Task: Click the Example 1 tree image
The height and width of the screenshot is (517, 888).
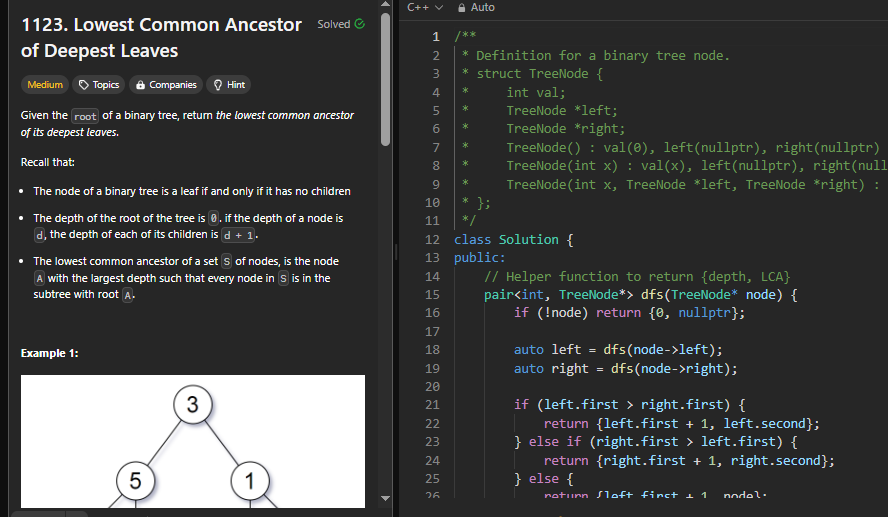Action: [193, 441]
